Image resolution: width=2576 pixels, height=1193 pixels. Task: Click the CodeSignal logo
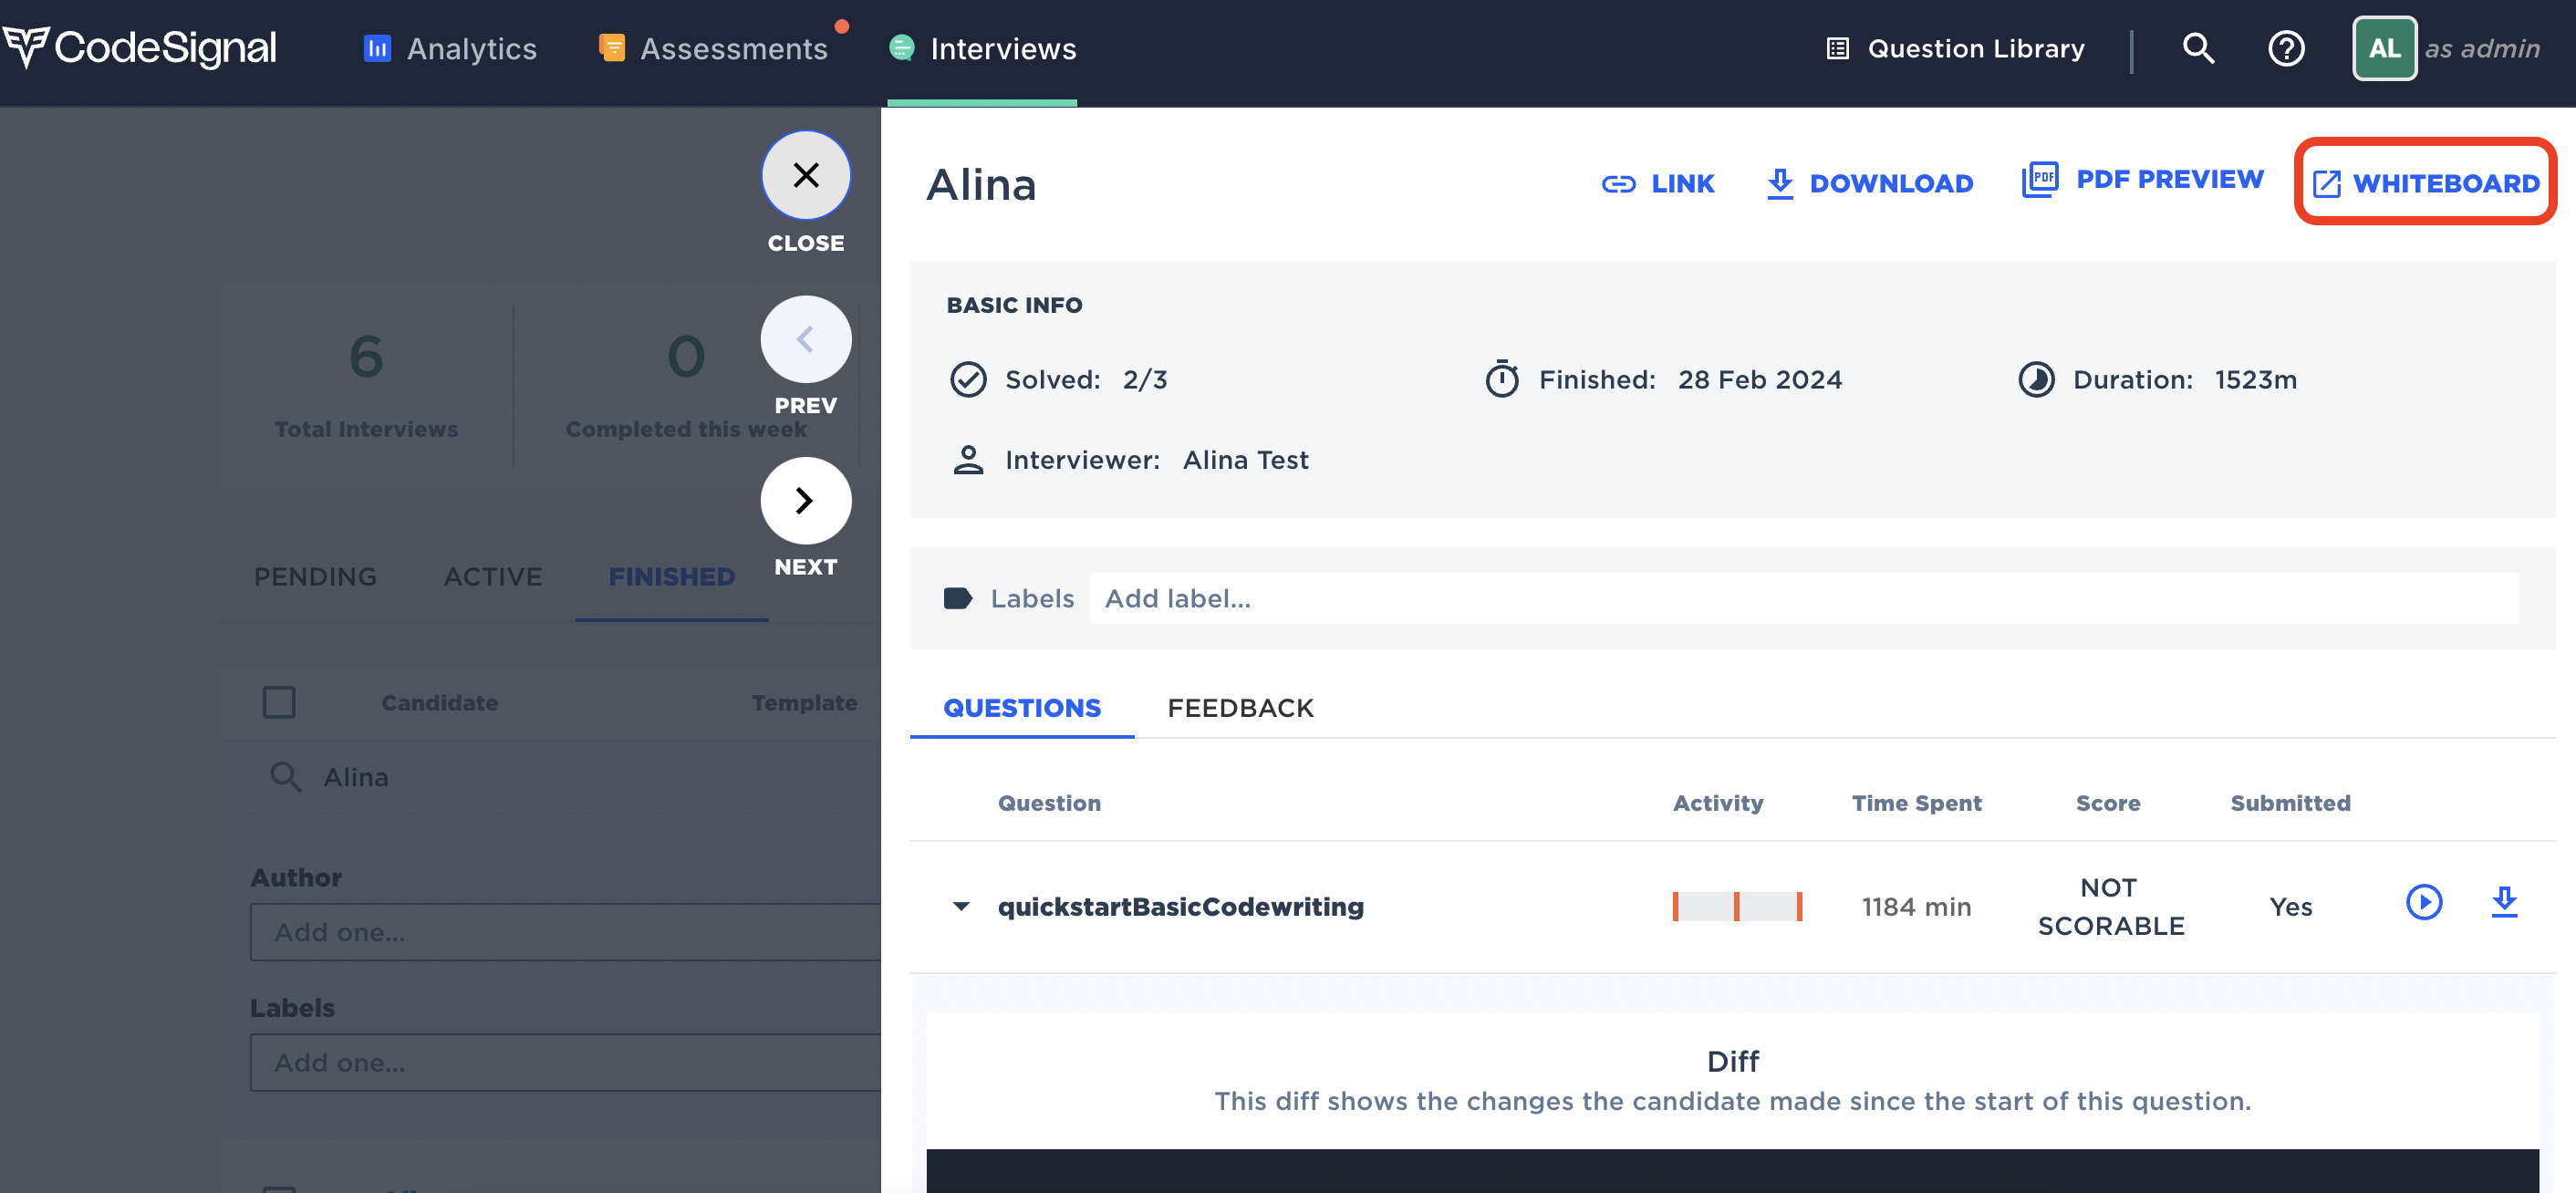tap(139, 48)
